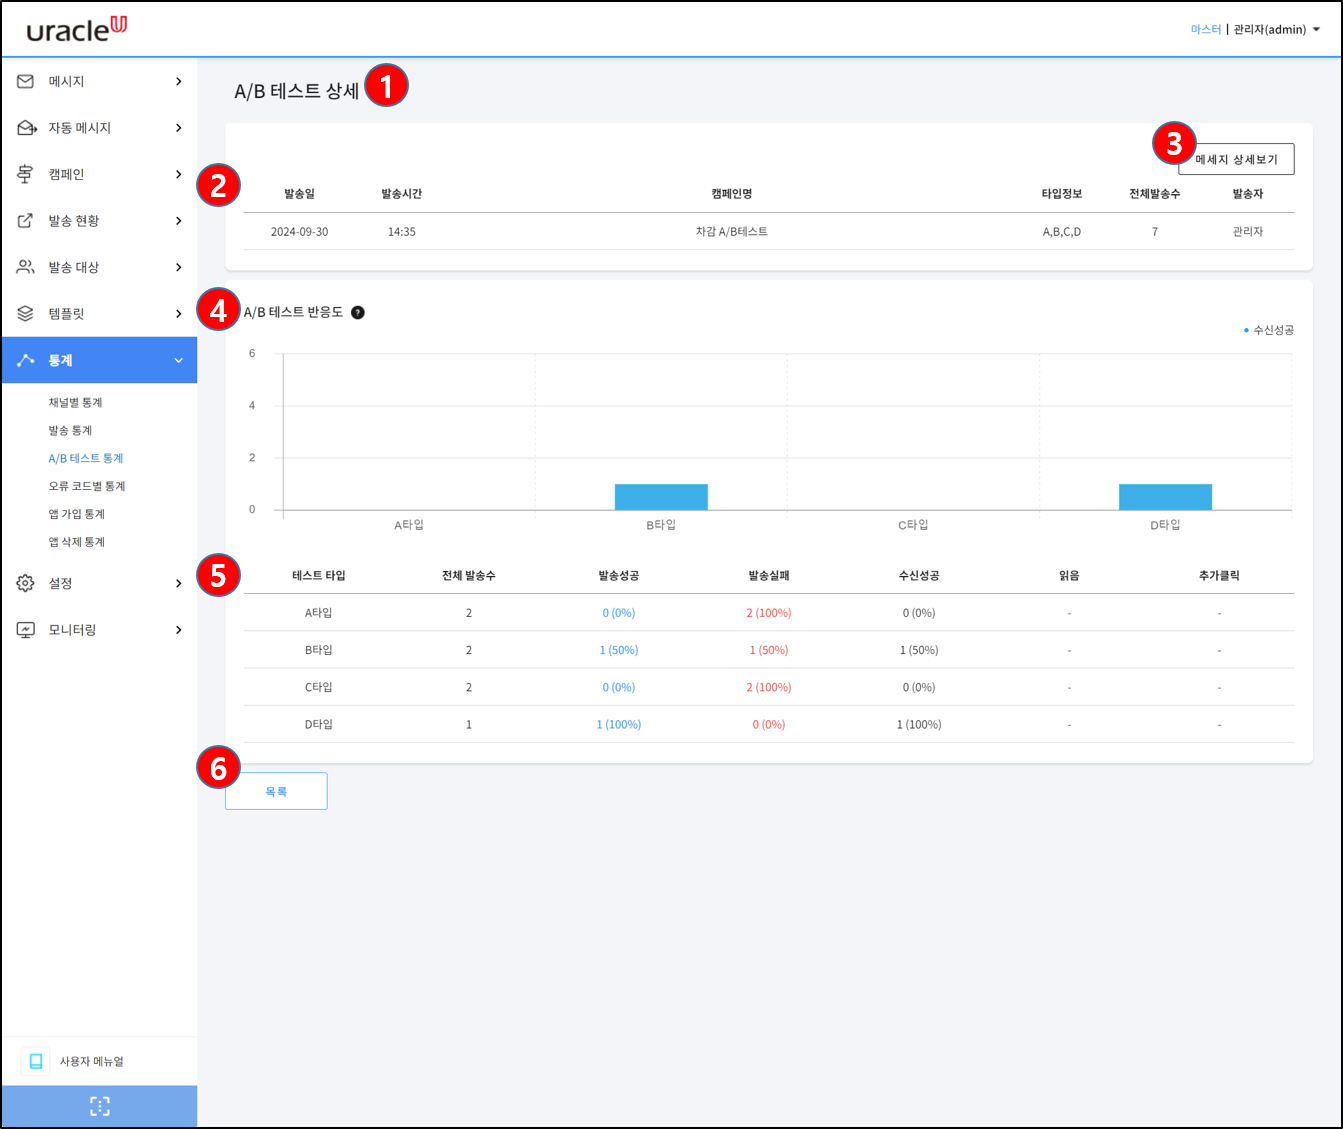Expand the 모니터링 chevron

[x=179, y=630]
